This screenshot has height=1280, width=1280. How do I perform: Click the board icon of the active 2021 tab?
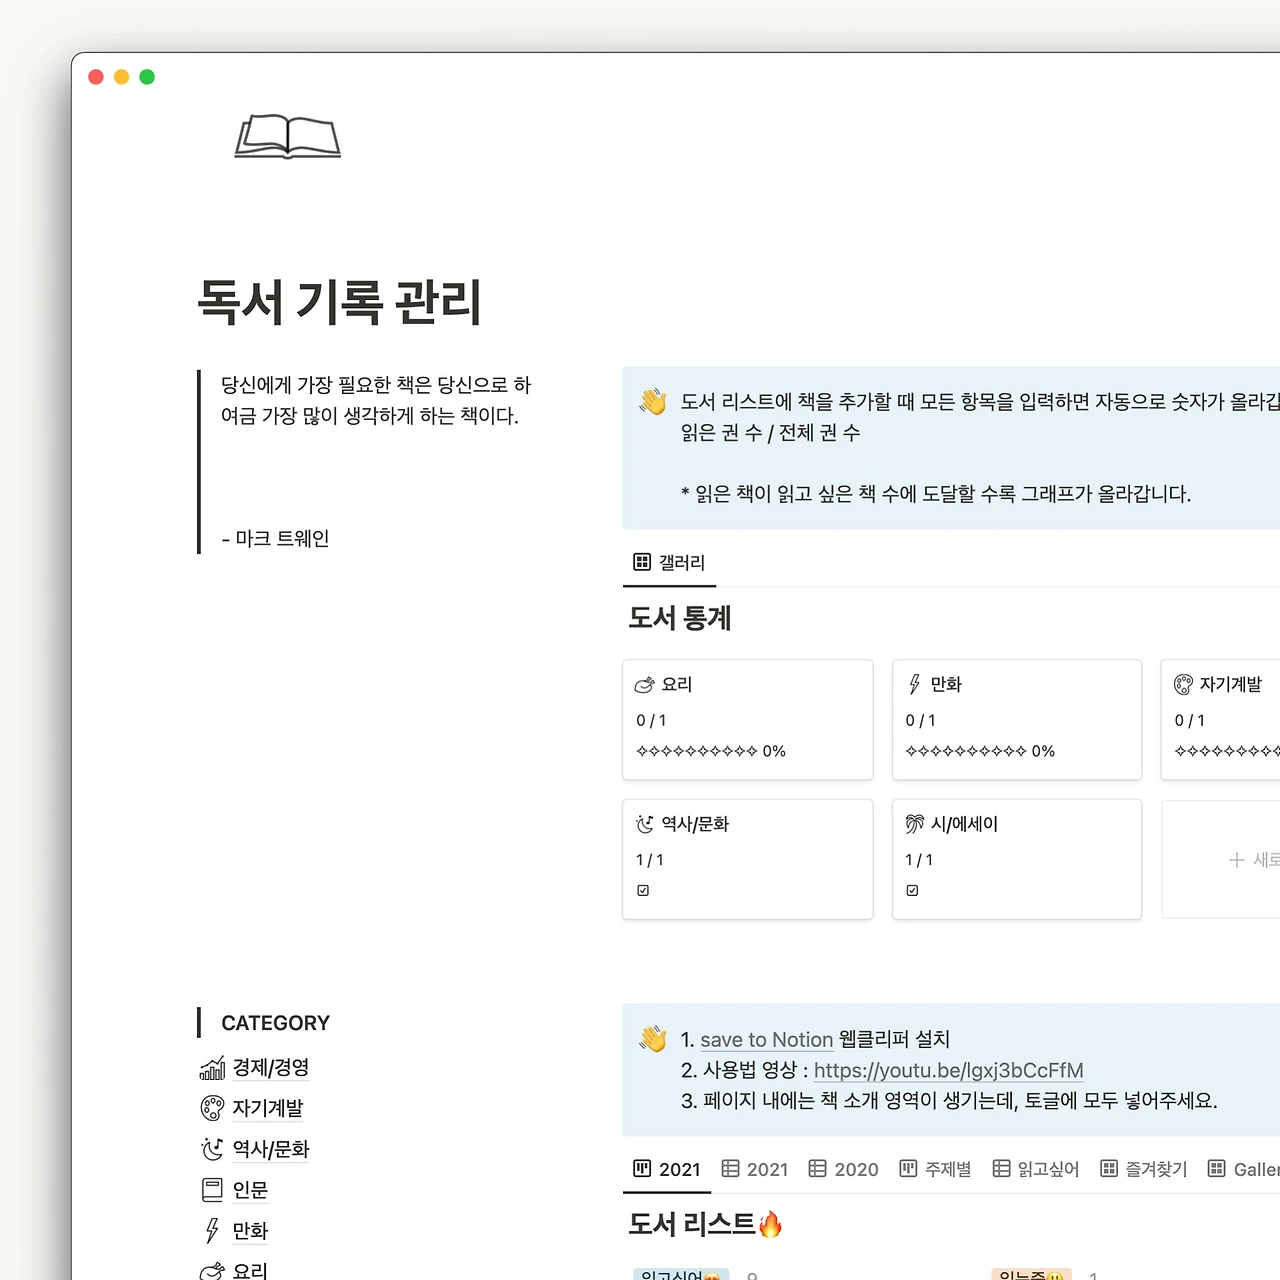tap(642, 1168)
